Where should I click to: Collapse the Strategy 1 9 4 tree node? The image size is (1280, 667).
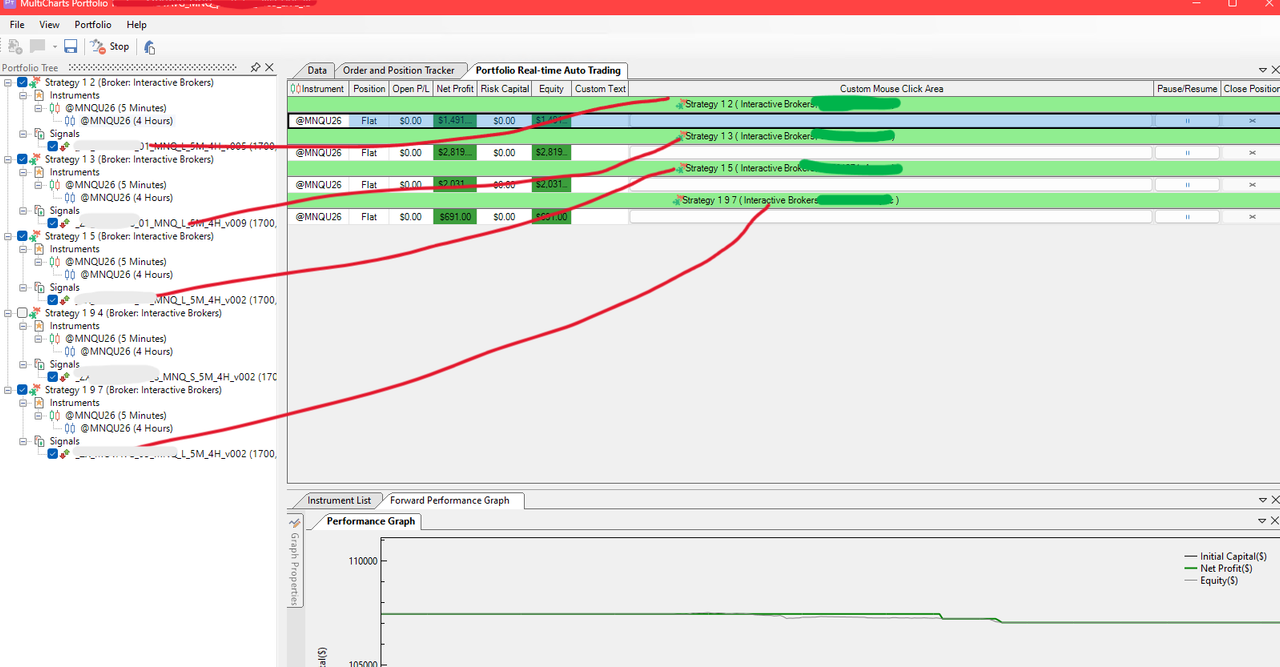pyautogui.click(x=9, y=313)
